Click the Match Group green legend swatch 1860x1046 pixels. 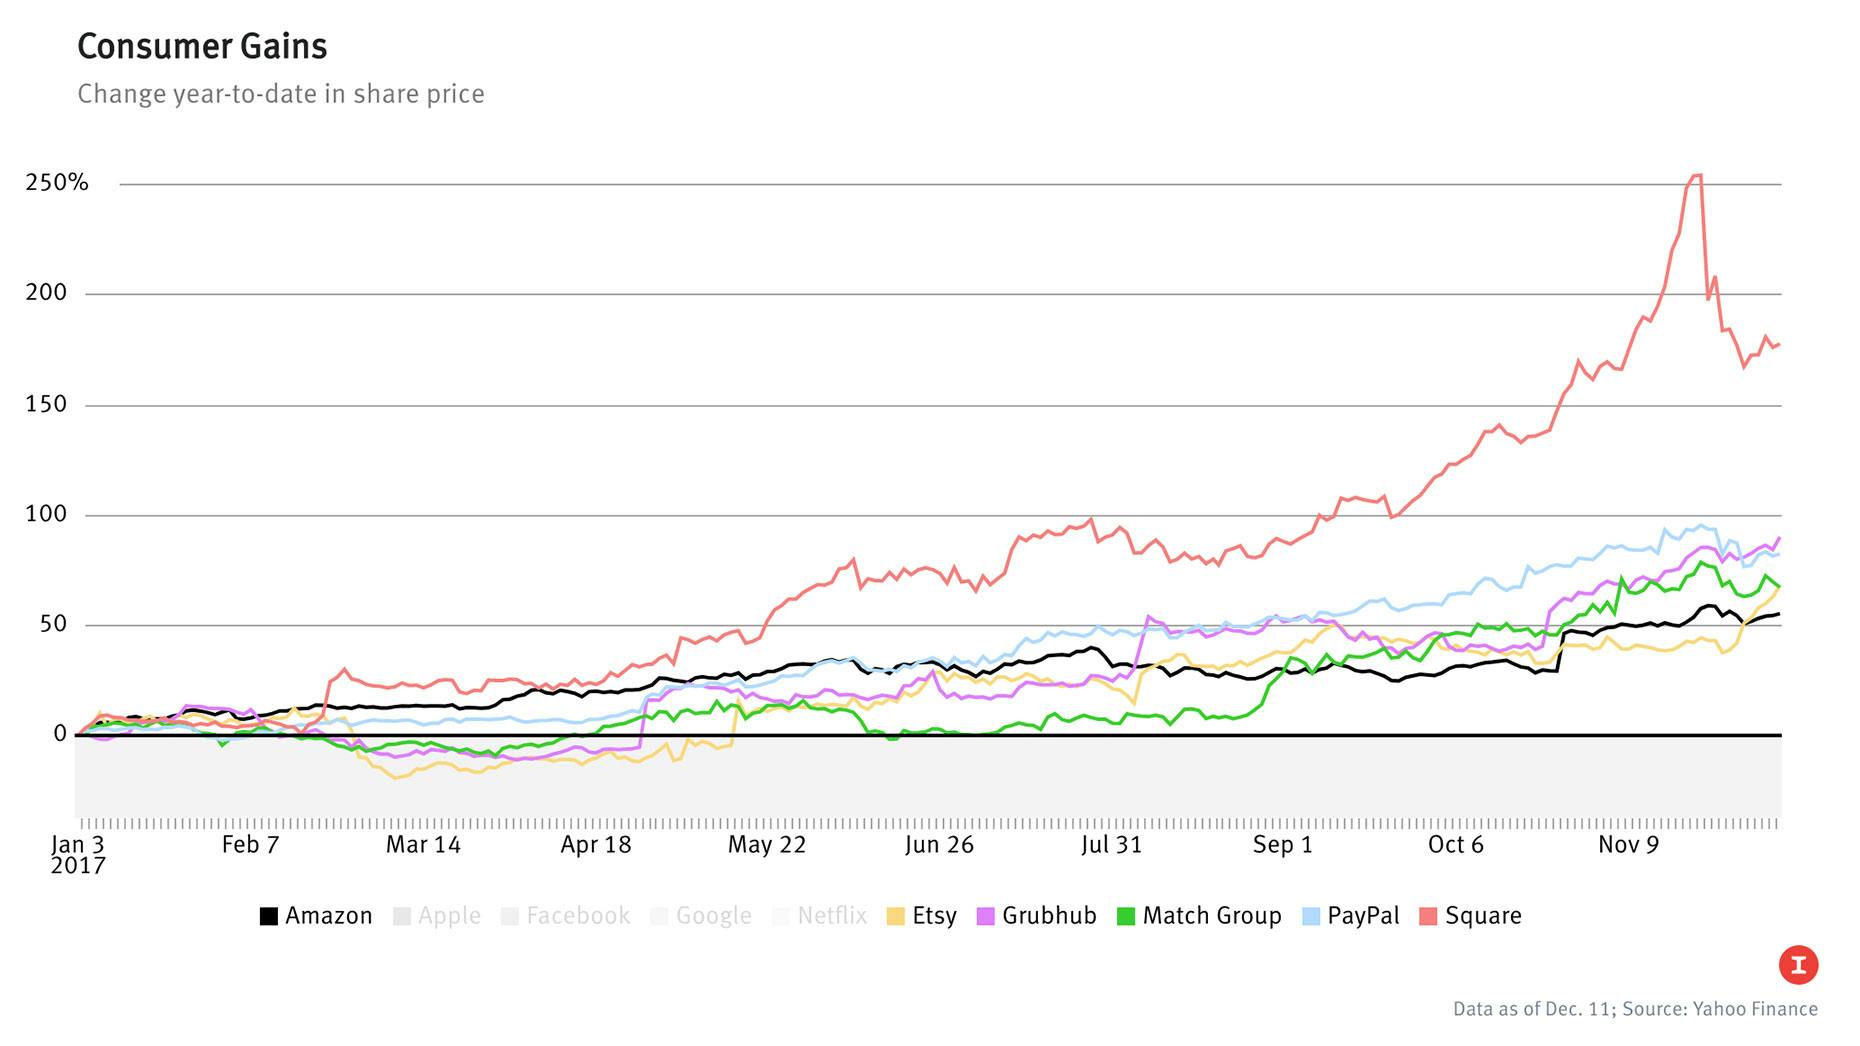click(1126, 916)
